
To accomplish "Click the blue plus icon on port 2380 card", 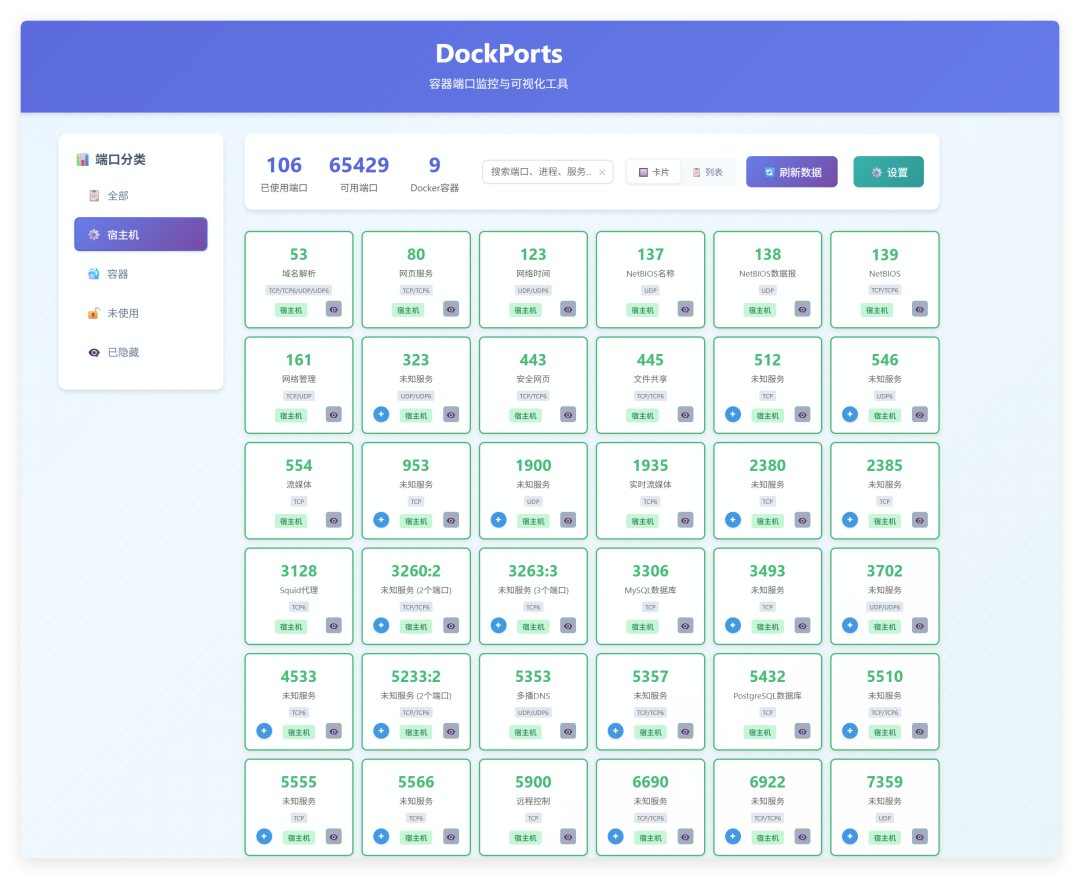I will tap(733, 520).
